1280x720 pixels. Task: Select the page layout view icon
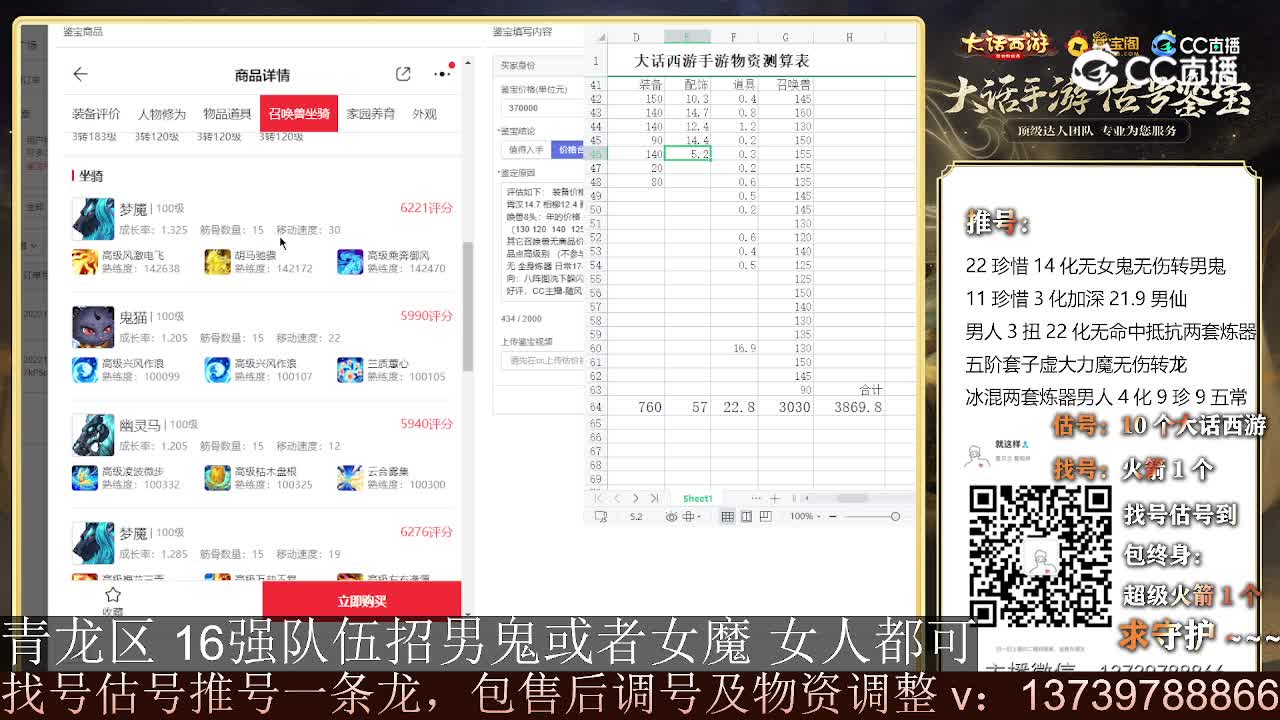click(745, 516)
